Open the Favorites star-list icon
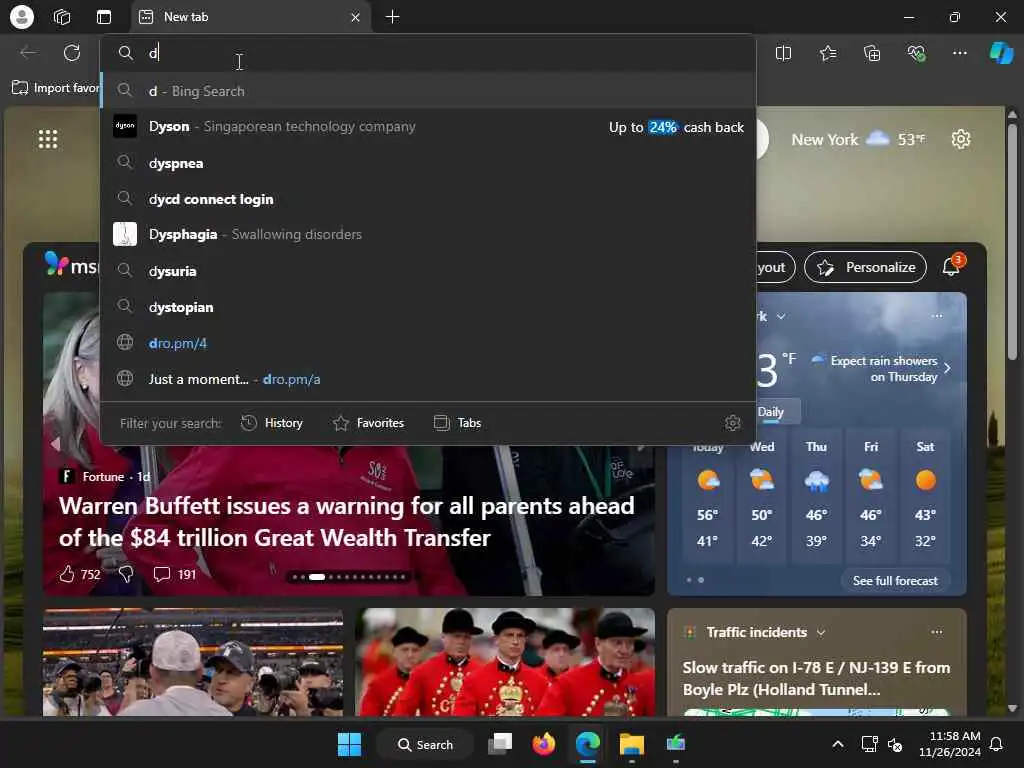1024x768 pixels. pyautogui.click(x=828, y=53)
